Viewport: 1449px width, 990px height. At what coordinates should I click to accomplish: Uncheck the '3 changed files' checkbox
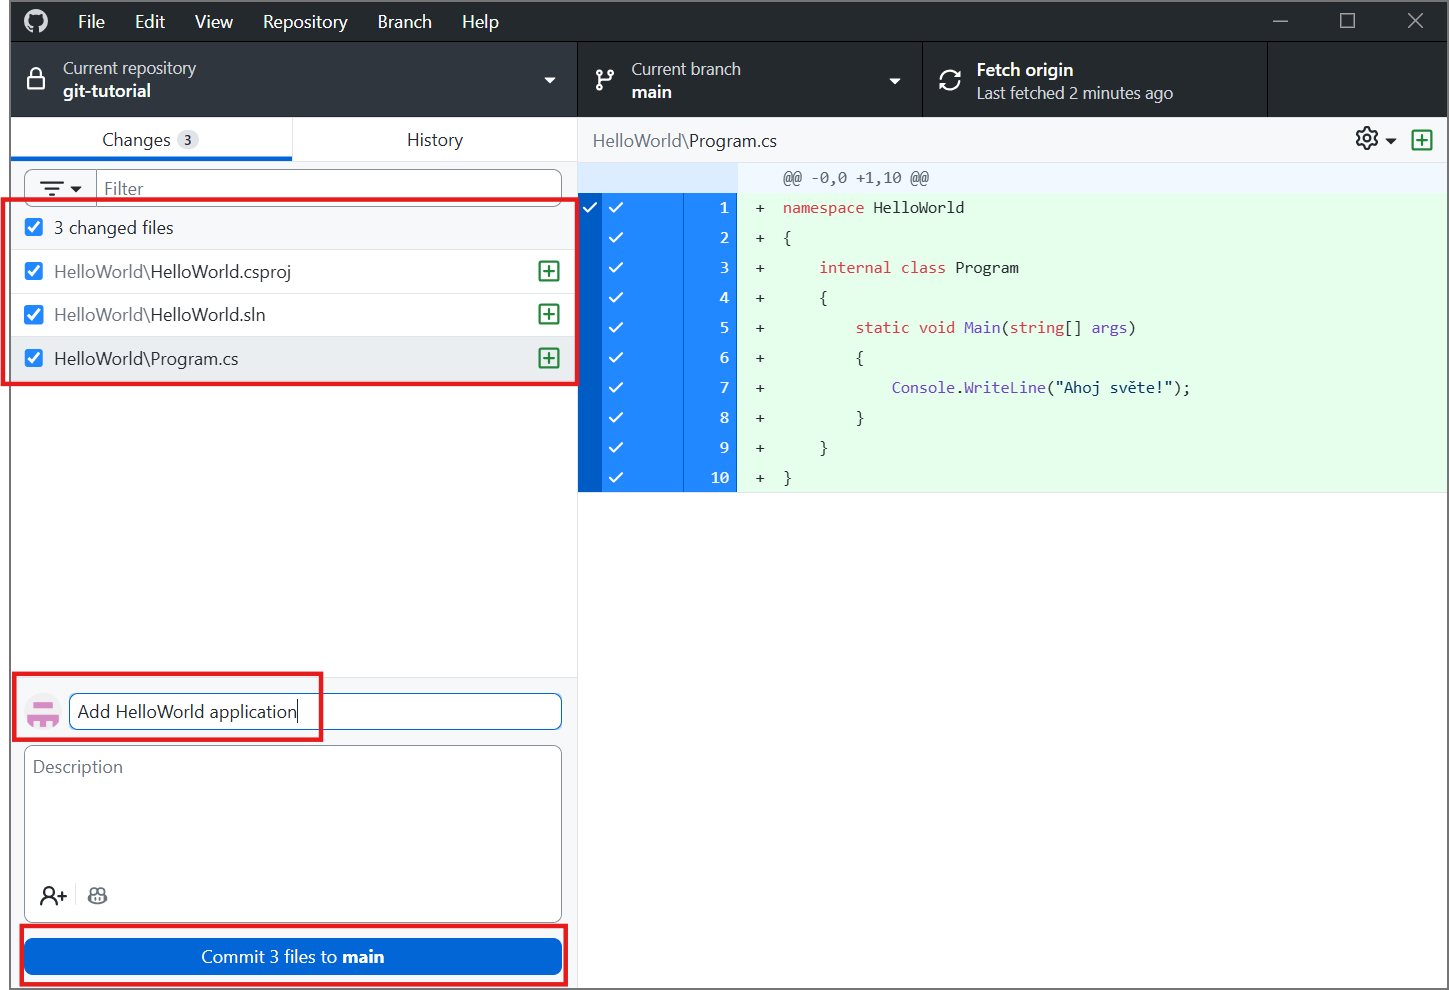pos(34,227)
